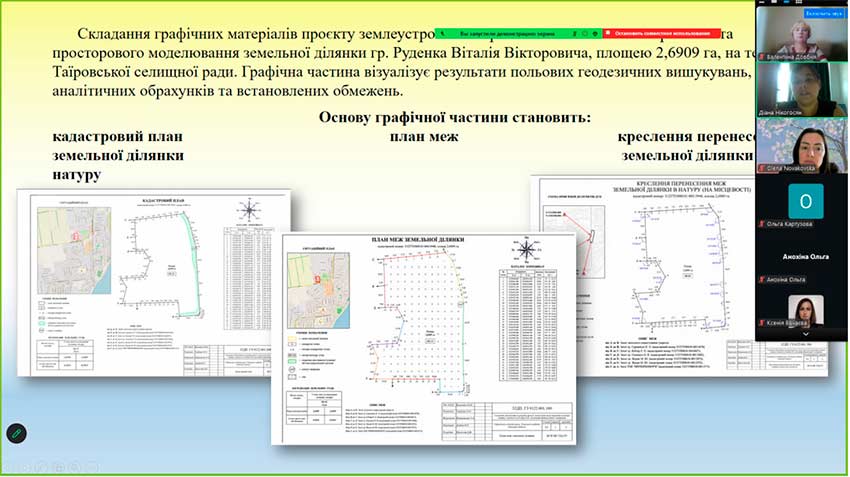The width and height of the screenshot is (850, 477).
Task: Select Діана Нікогосян's video tile
Action: point(801,89)
